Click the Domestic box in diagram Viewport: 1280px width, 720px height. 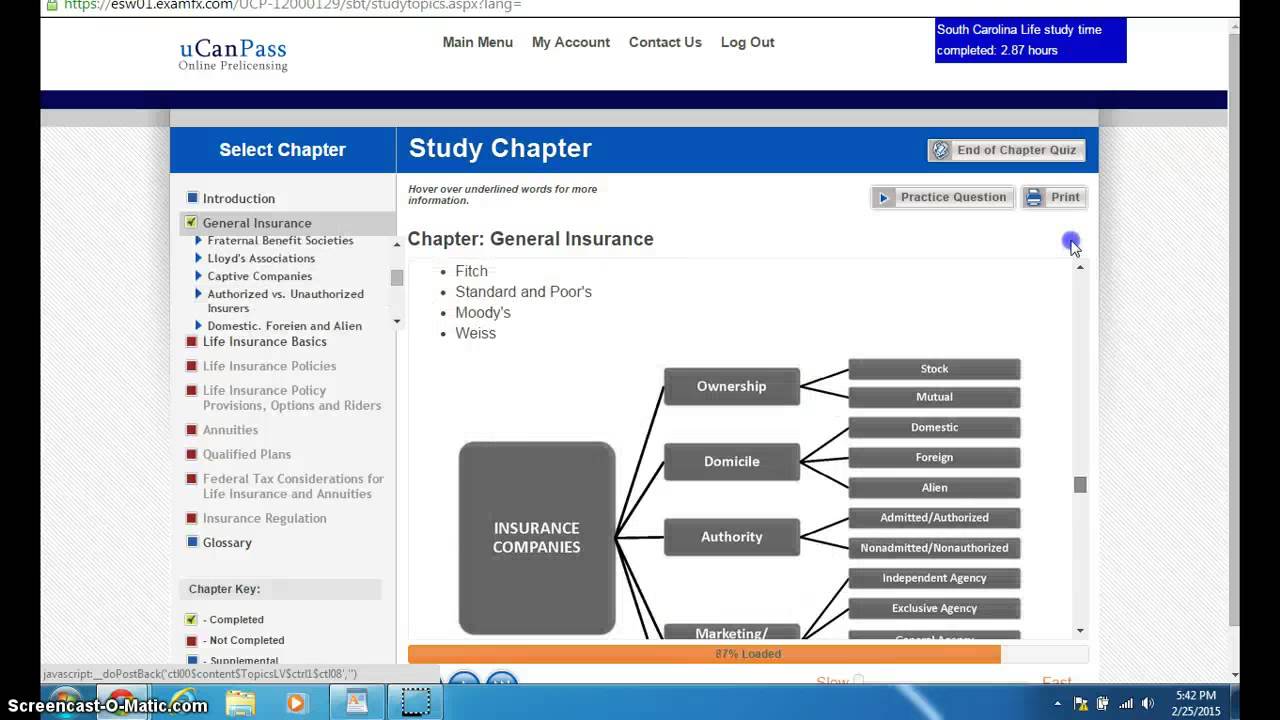934,427
